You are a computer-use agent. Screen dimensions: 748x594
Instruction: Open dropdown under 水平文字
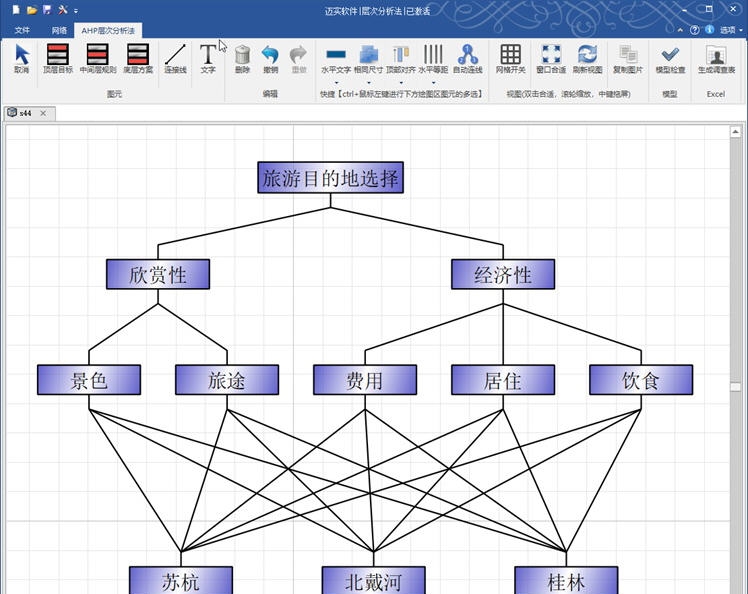336,83
